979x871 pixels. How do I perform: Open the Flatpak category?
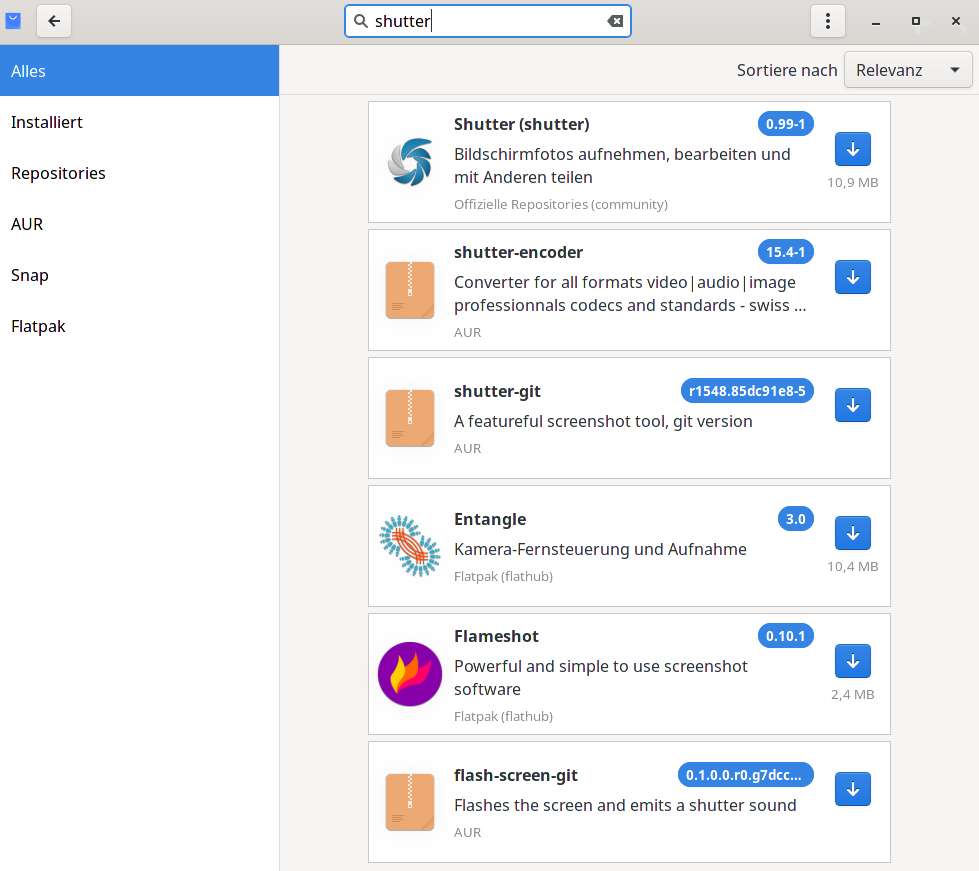pos(38,326)
